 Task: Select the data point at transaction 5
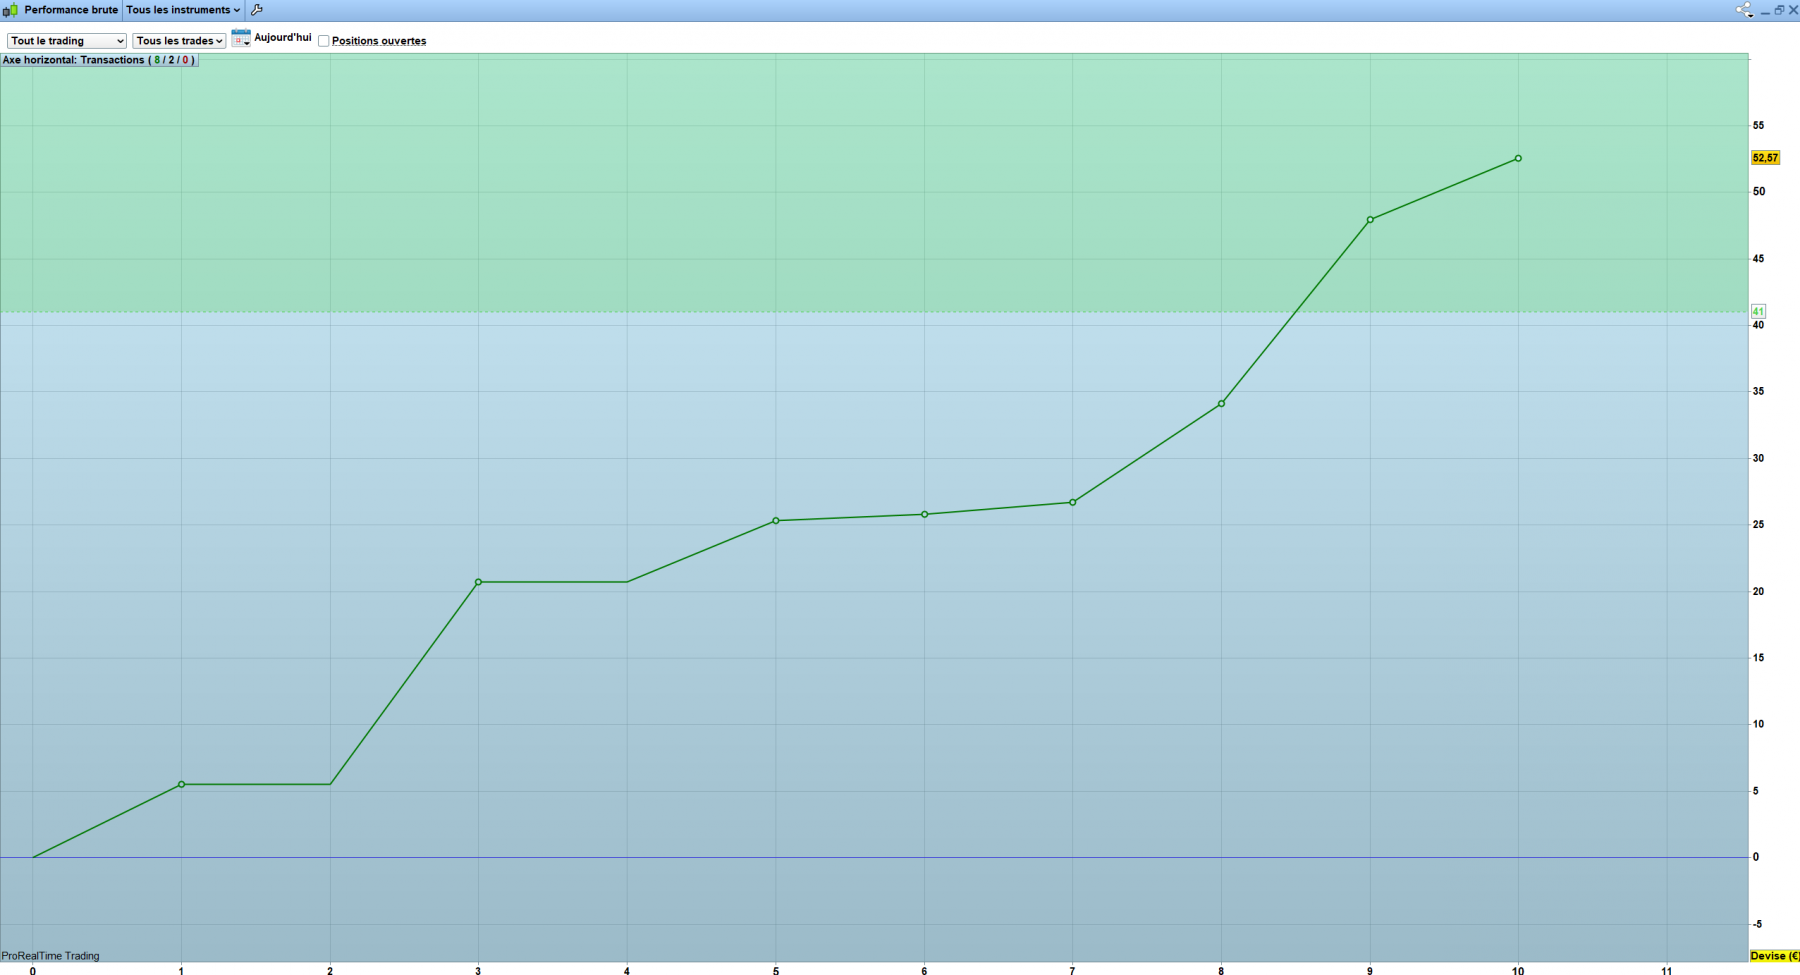click(776, 521)
